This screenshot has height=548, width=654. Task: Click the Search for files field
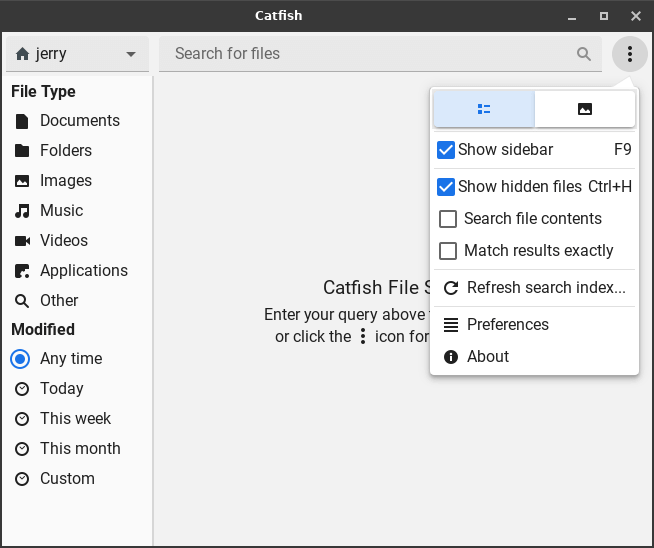coord(370,54)
